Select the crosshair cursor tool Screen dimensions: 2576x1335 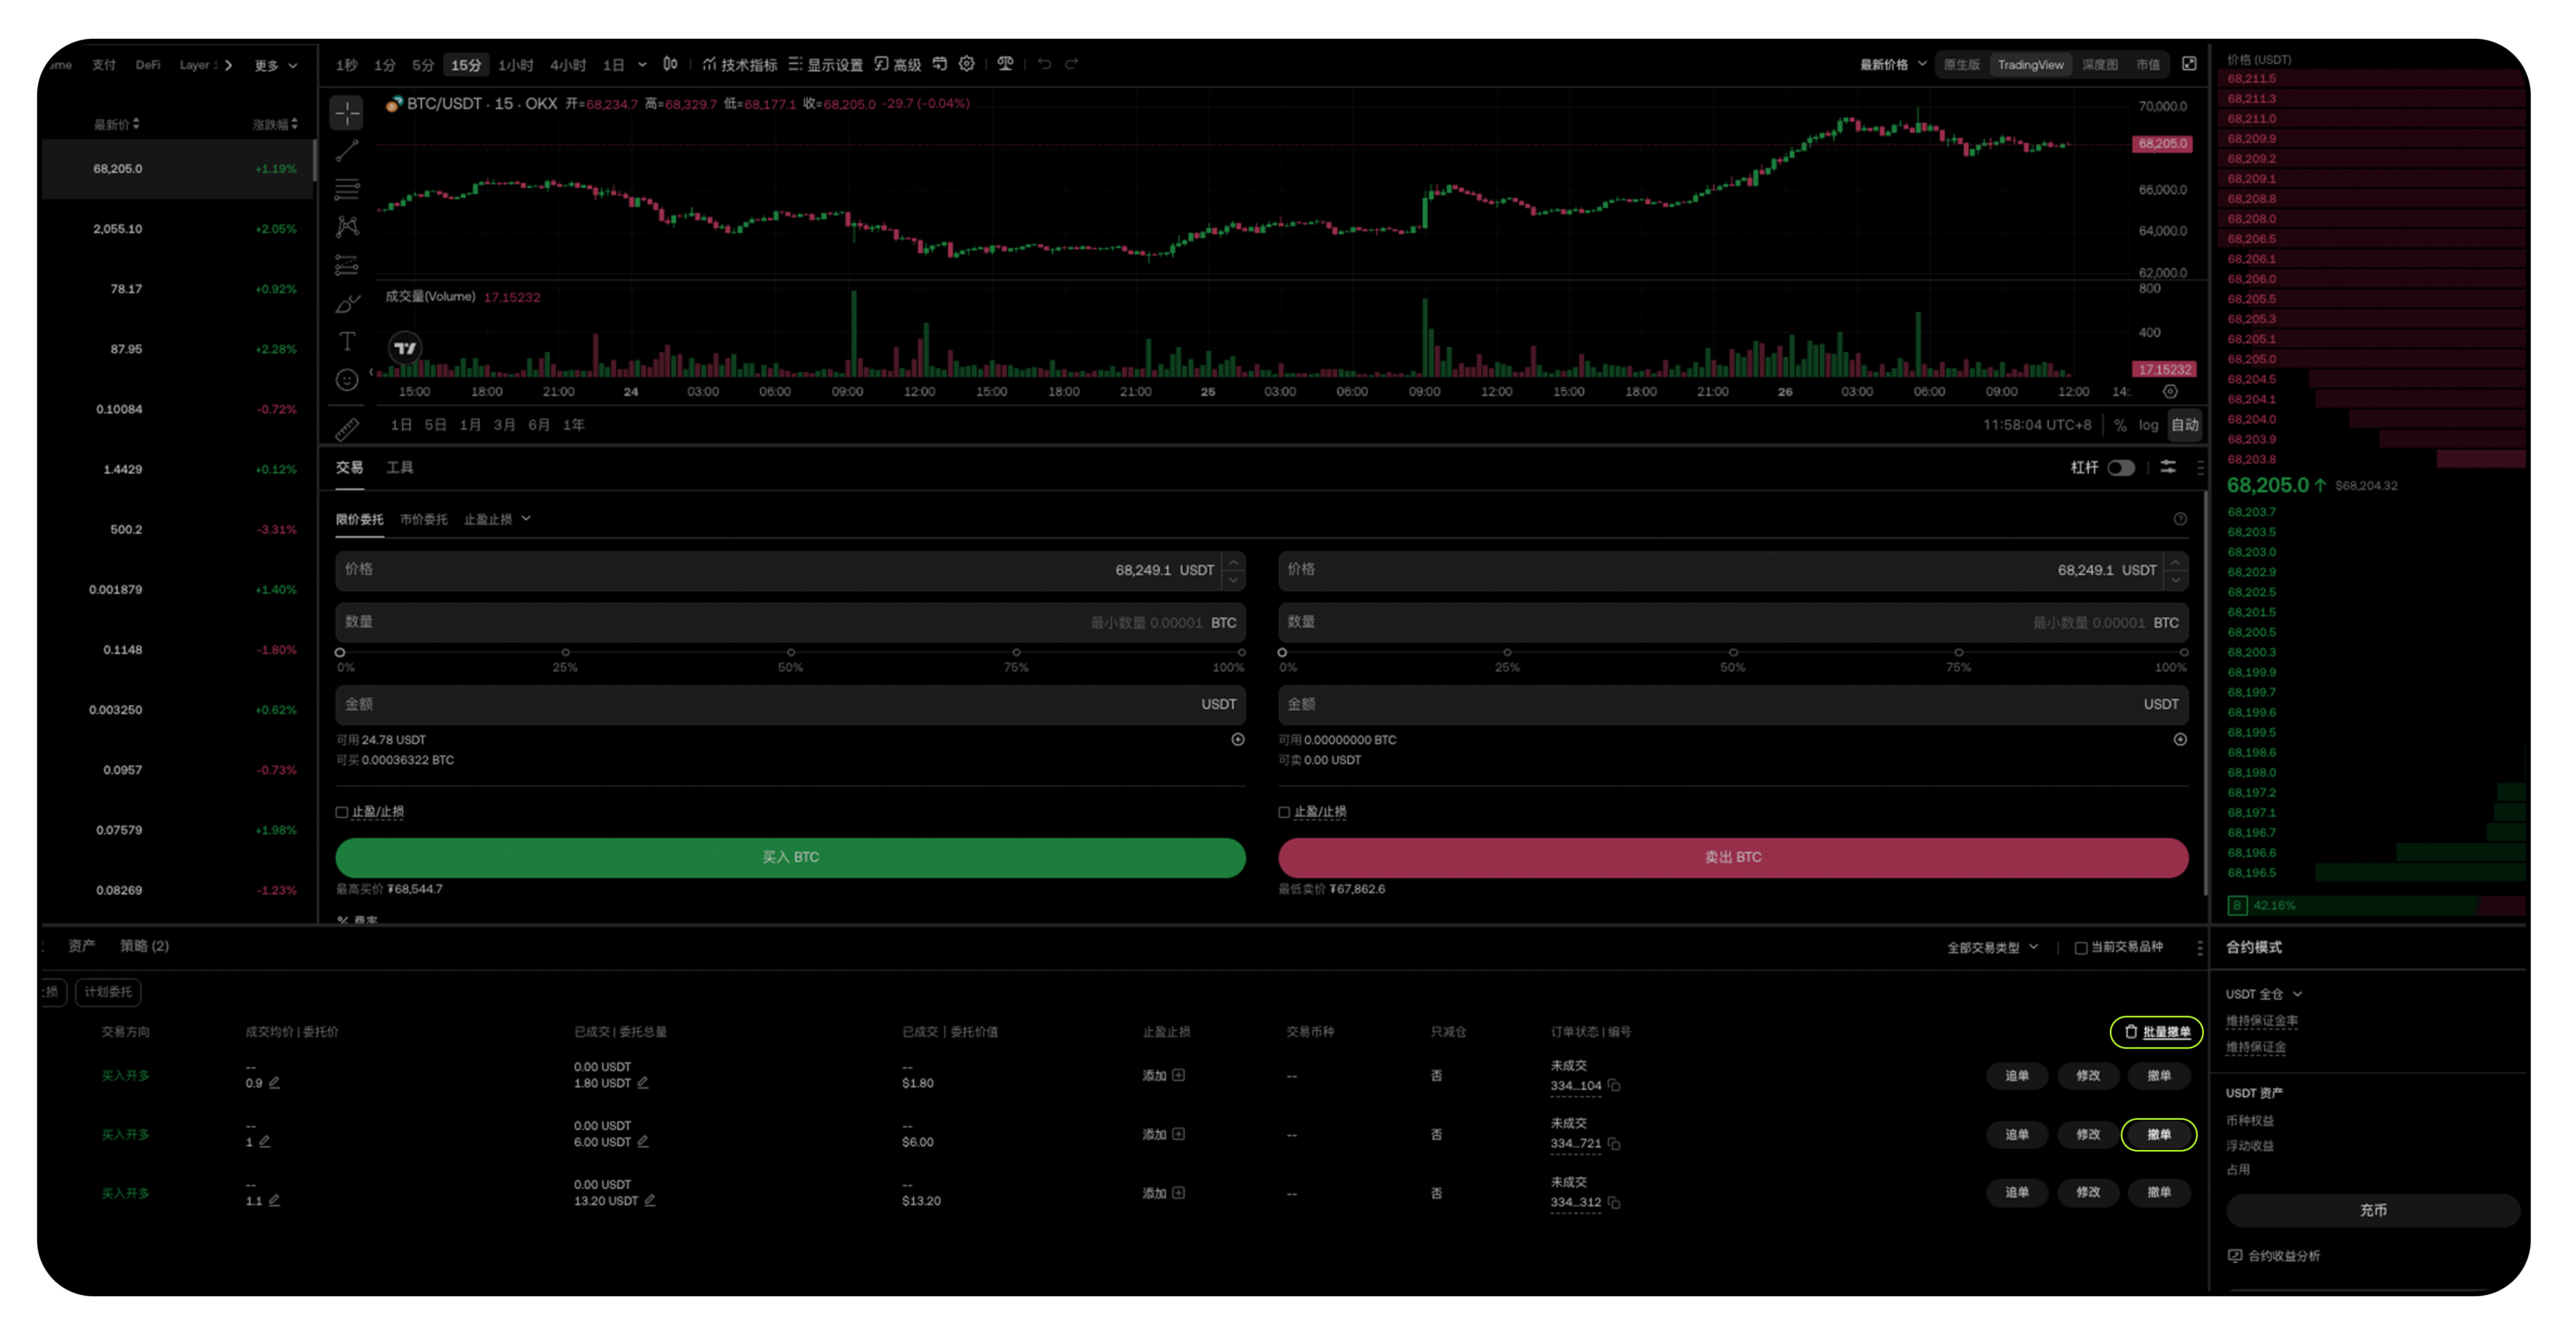pyautogui.click(x=347, y=113)
